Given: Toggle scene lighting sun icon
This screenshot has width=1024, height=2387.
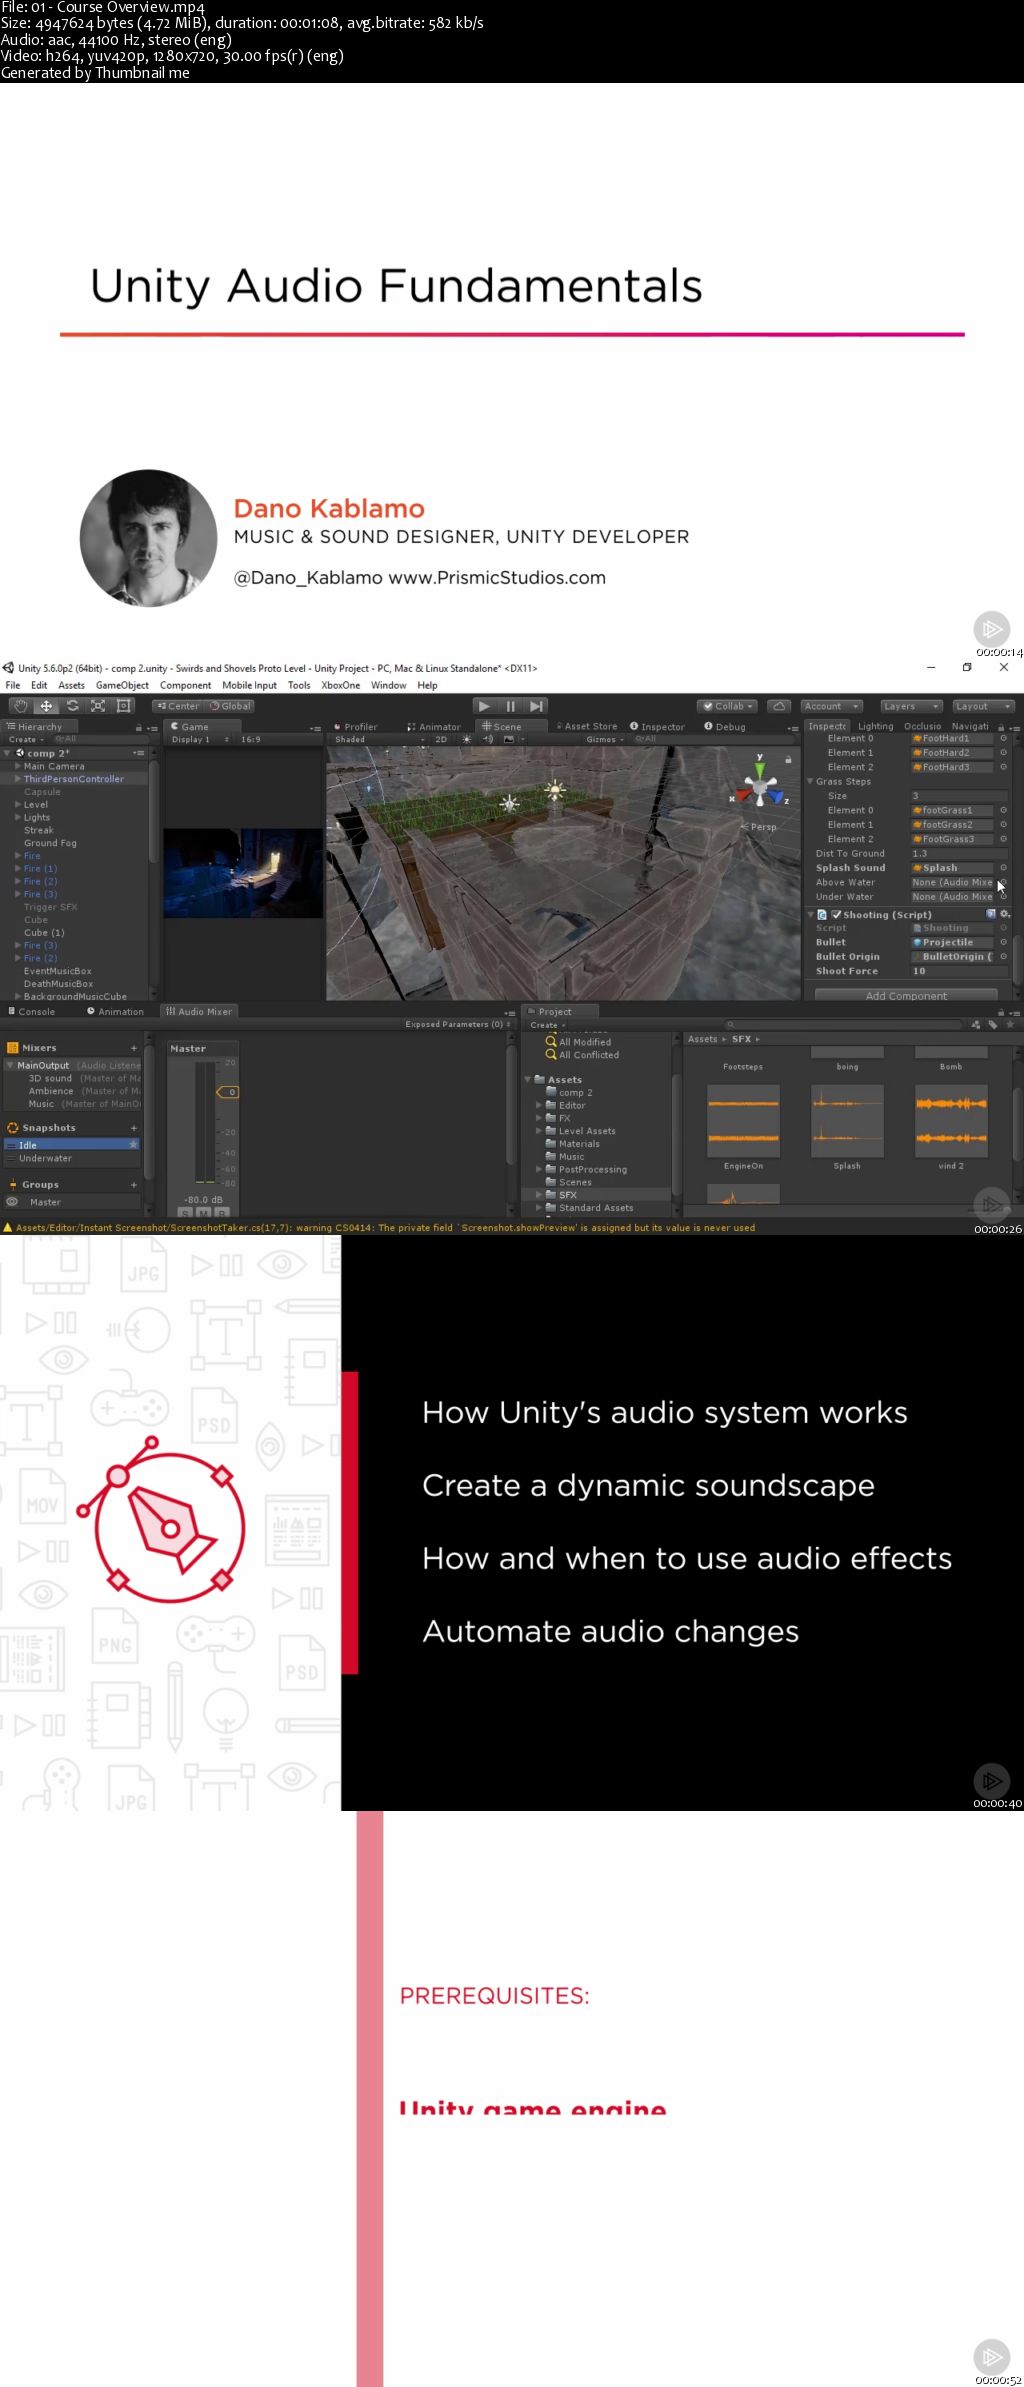Looking at the screenshot, I should pyautogui.click(x=466, y=740).
